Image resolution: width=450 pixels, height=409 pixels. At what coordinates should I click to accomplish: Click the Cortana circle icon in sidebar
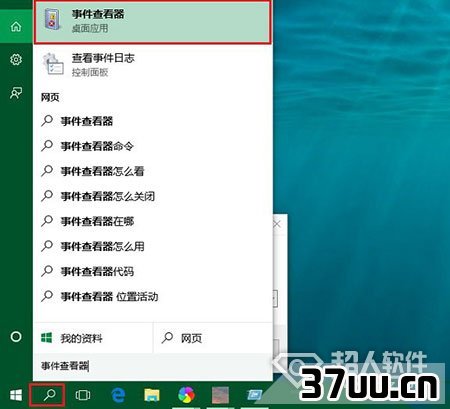[x=16, y=337]
